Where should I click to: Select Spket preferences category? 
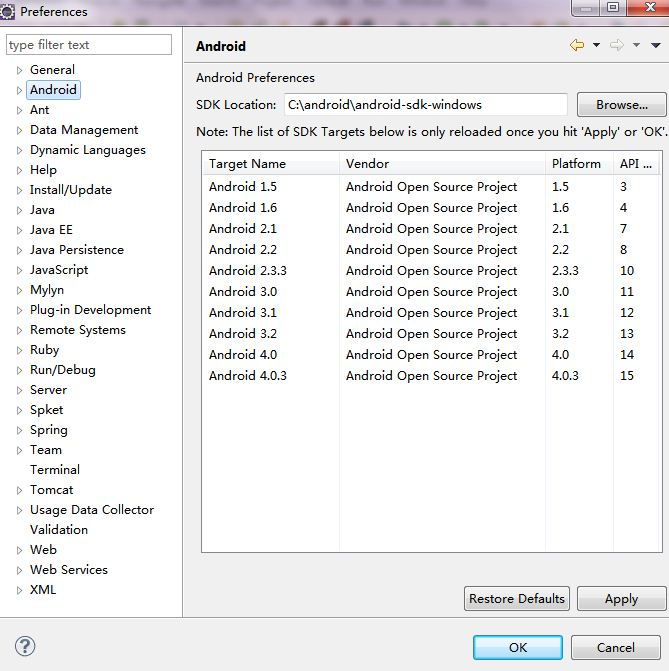pos(46,410)
